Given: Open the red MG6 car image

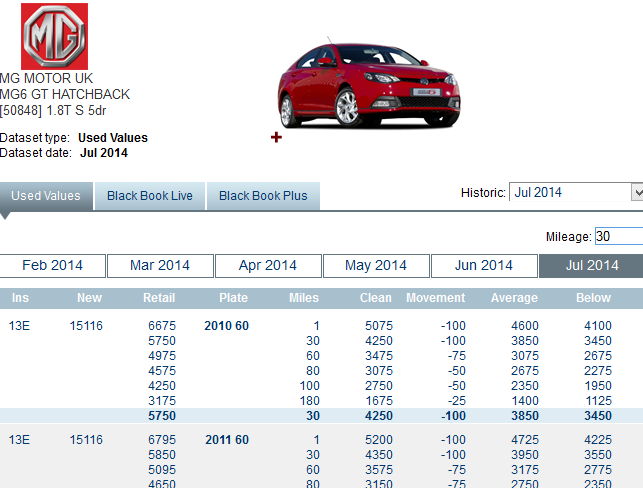Looking at the screenshot, I should click(369, 84).
